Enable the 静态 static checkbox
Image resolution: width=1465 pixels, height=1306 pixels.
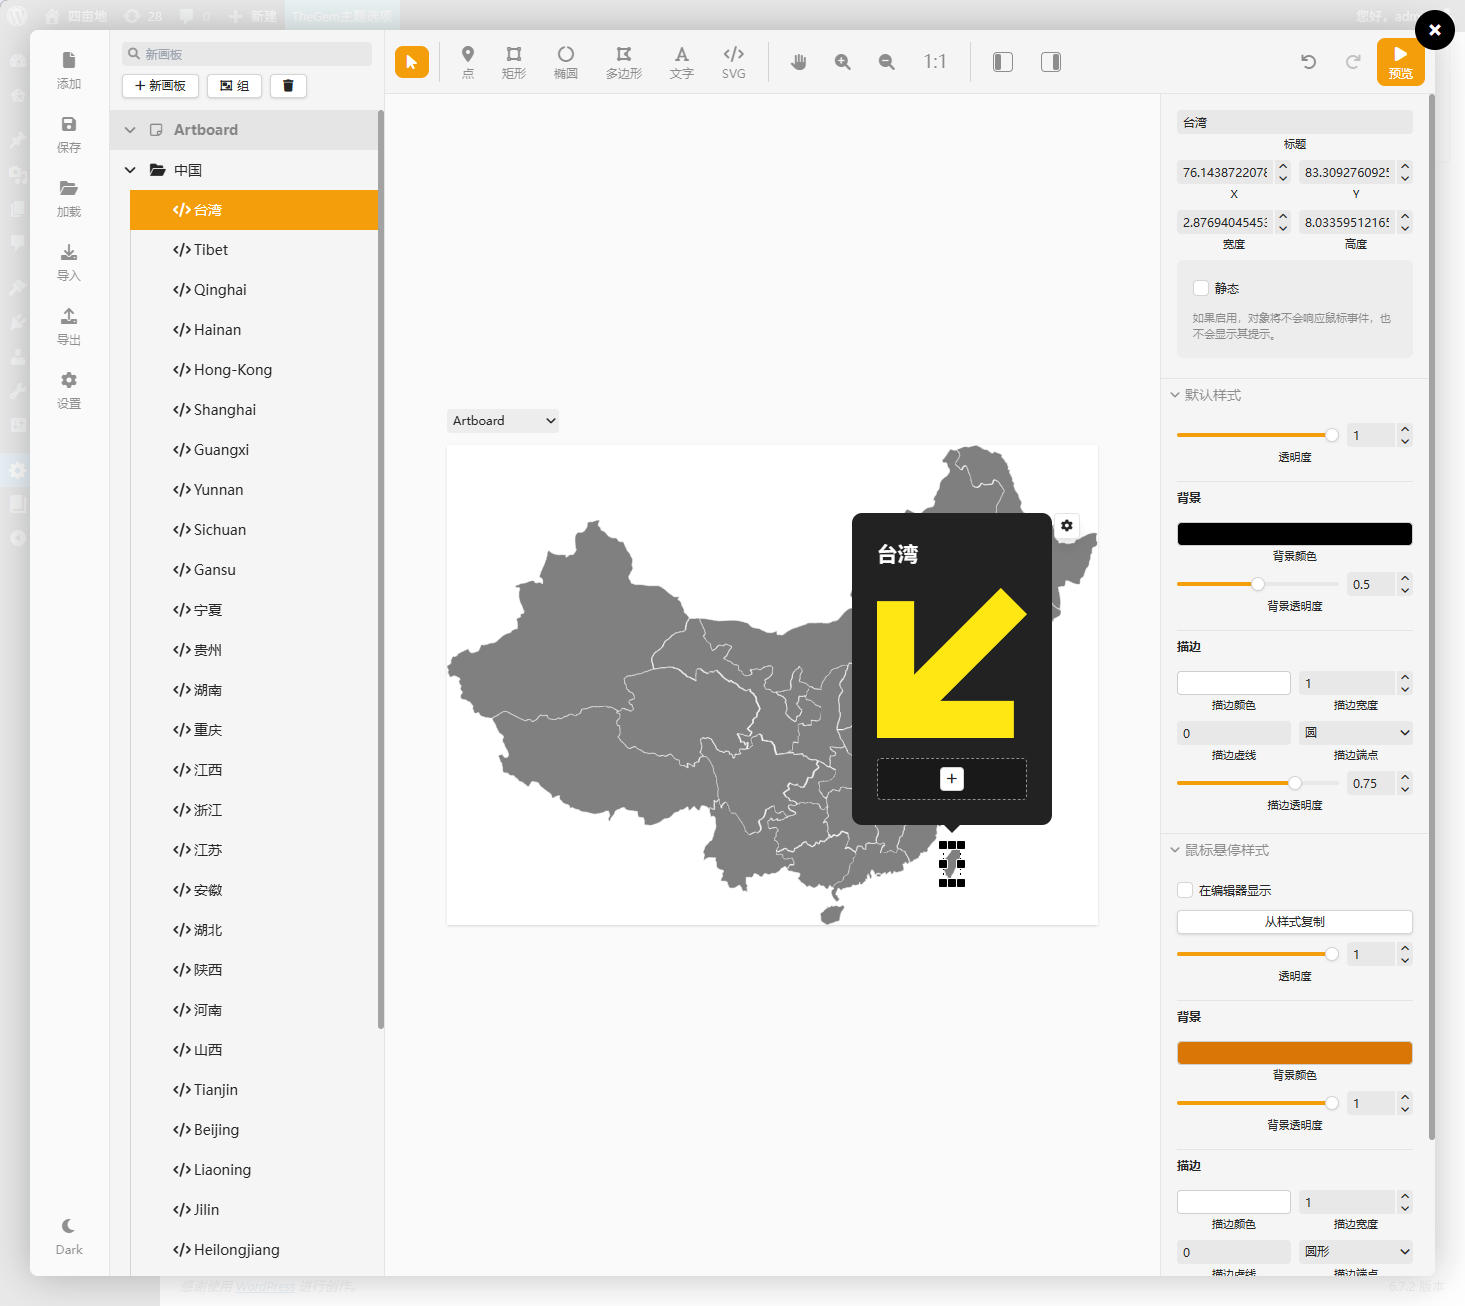pyautogui.click(x=1201, y=288)
